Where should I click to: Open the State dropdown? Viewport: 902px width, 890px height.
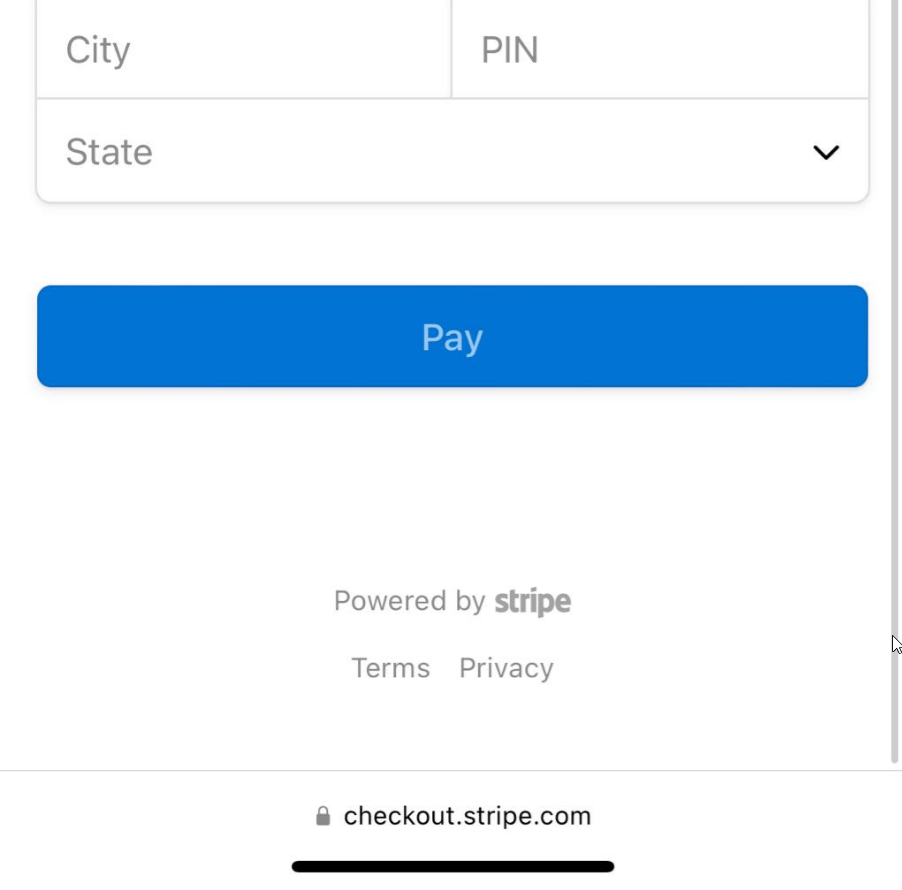[452, 152]
